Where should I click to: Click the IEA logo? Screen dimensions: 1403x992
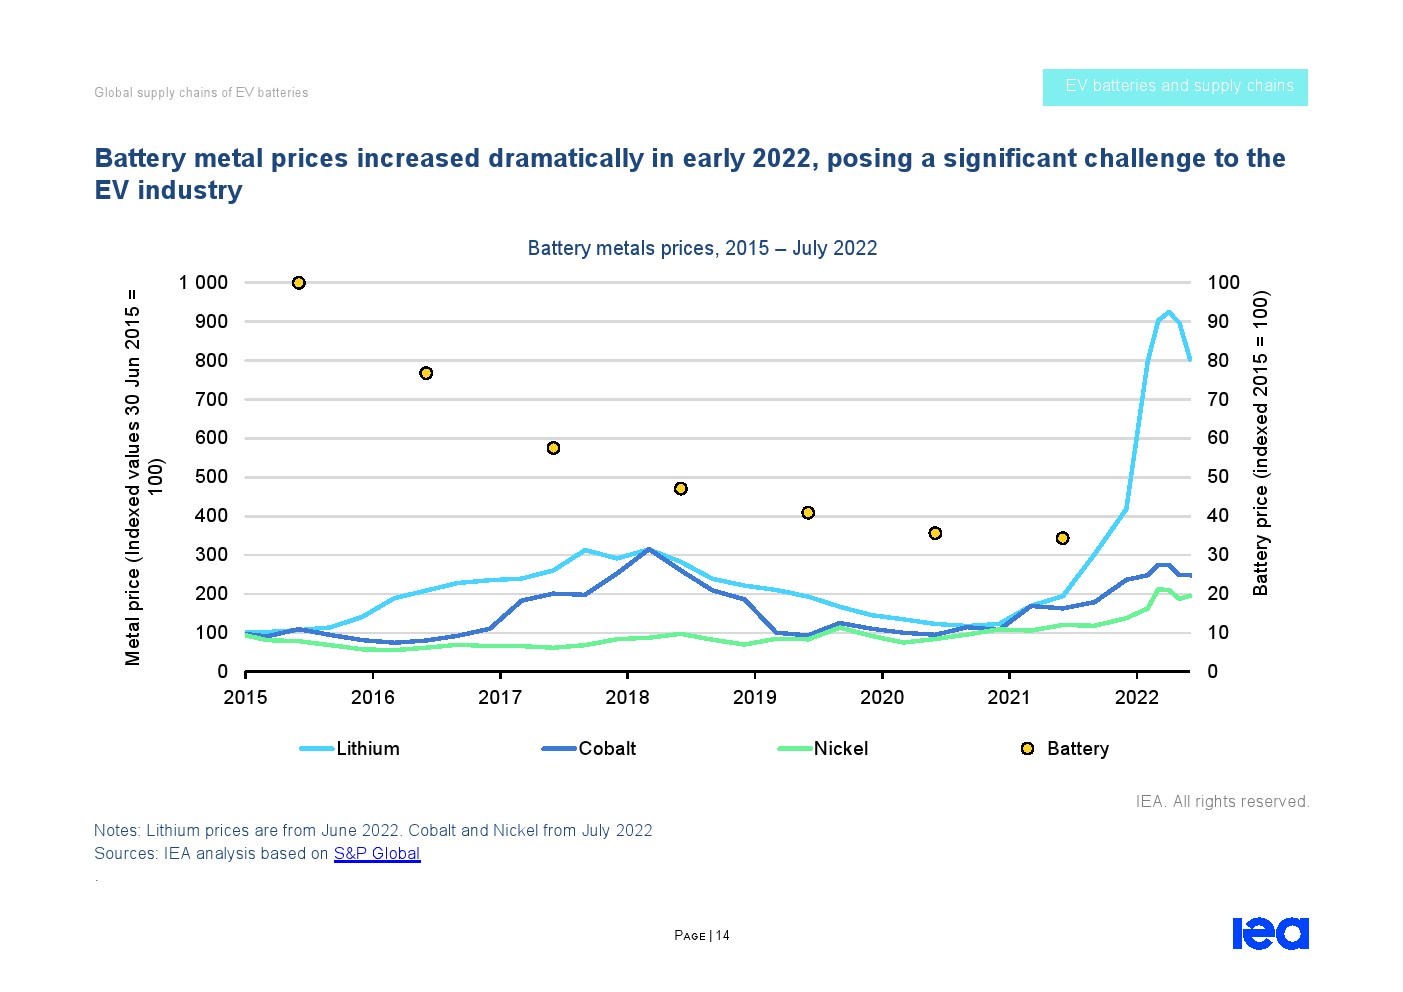(1270, 933)
